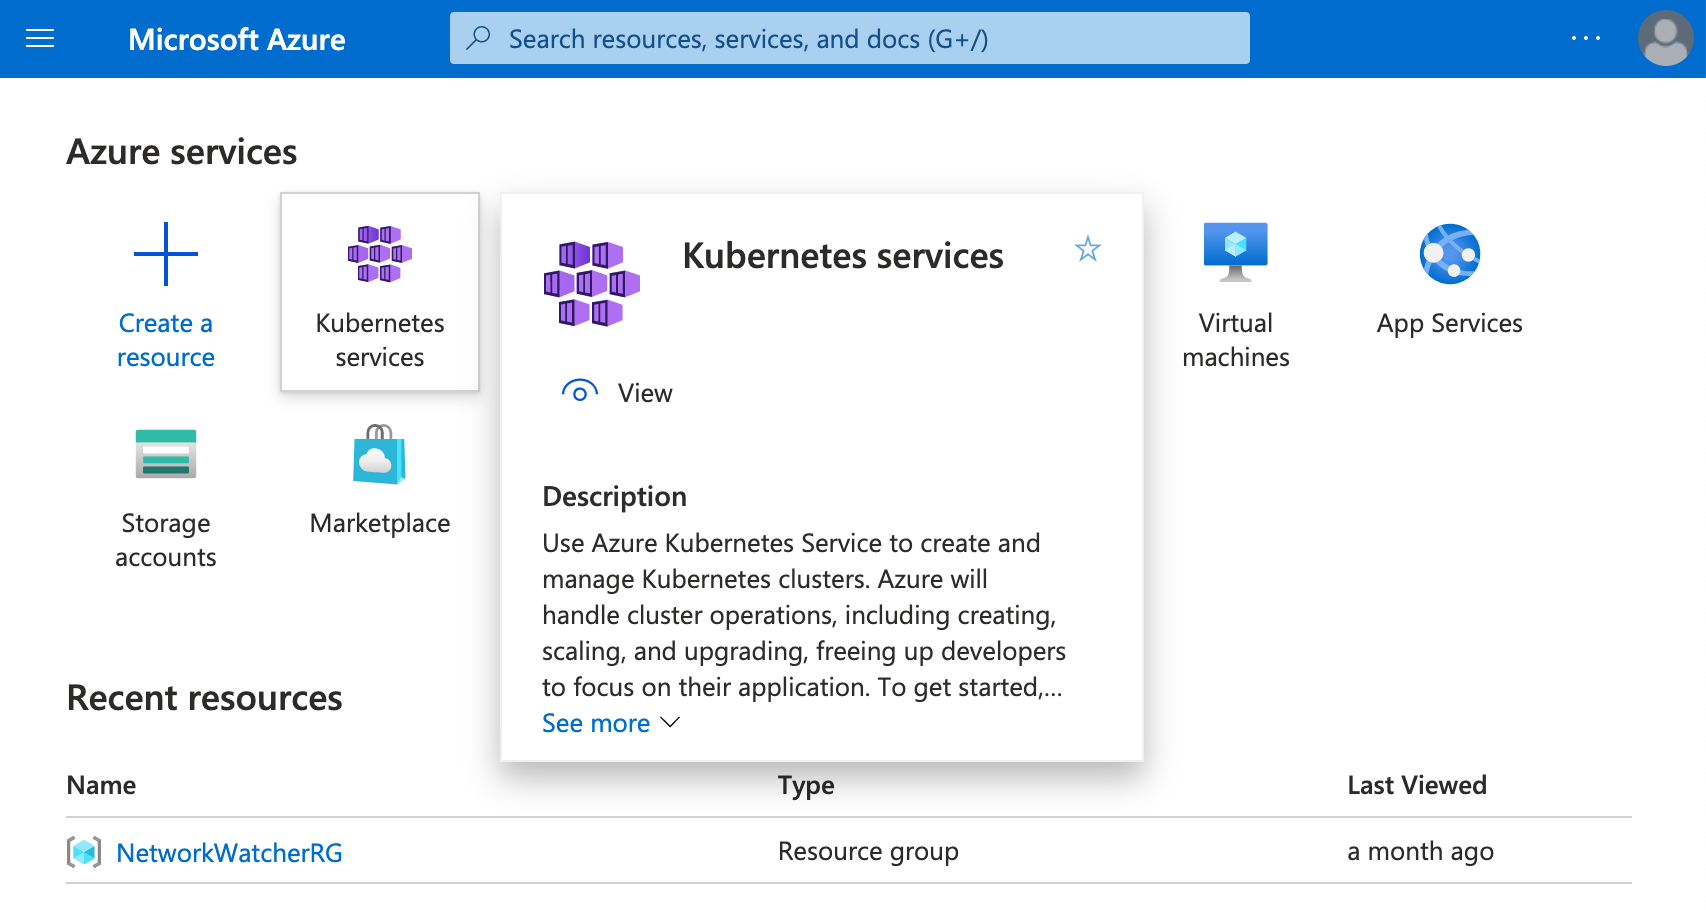Click the Kubernetes services popup title
This screenshot has height=910, width=1706.
(x=843, y=256)
